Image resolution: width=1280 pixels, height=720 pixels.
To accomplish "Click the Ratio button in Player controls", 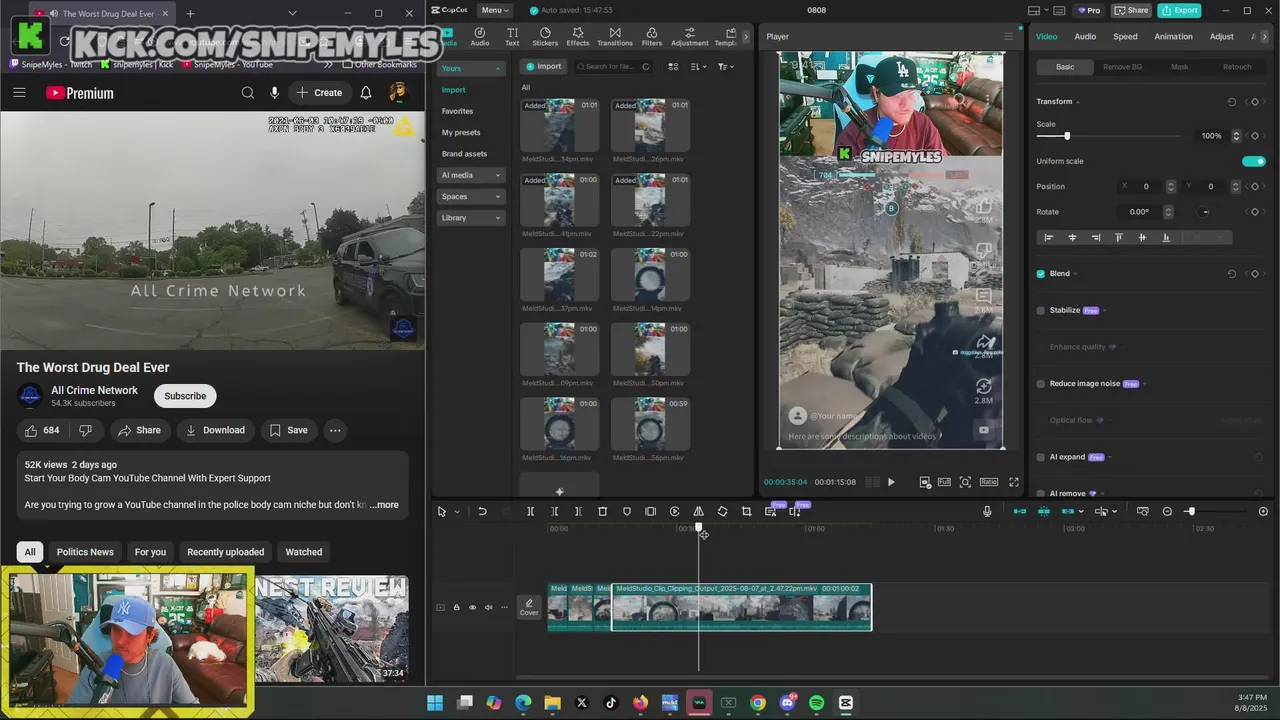I will tap(990, 482).
